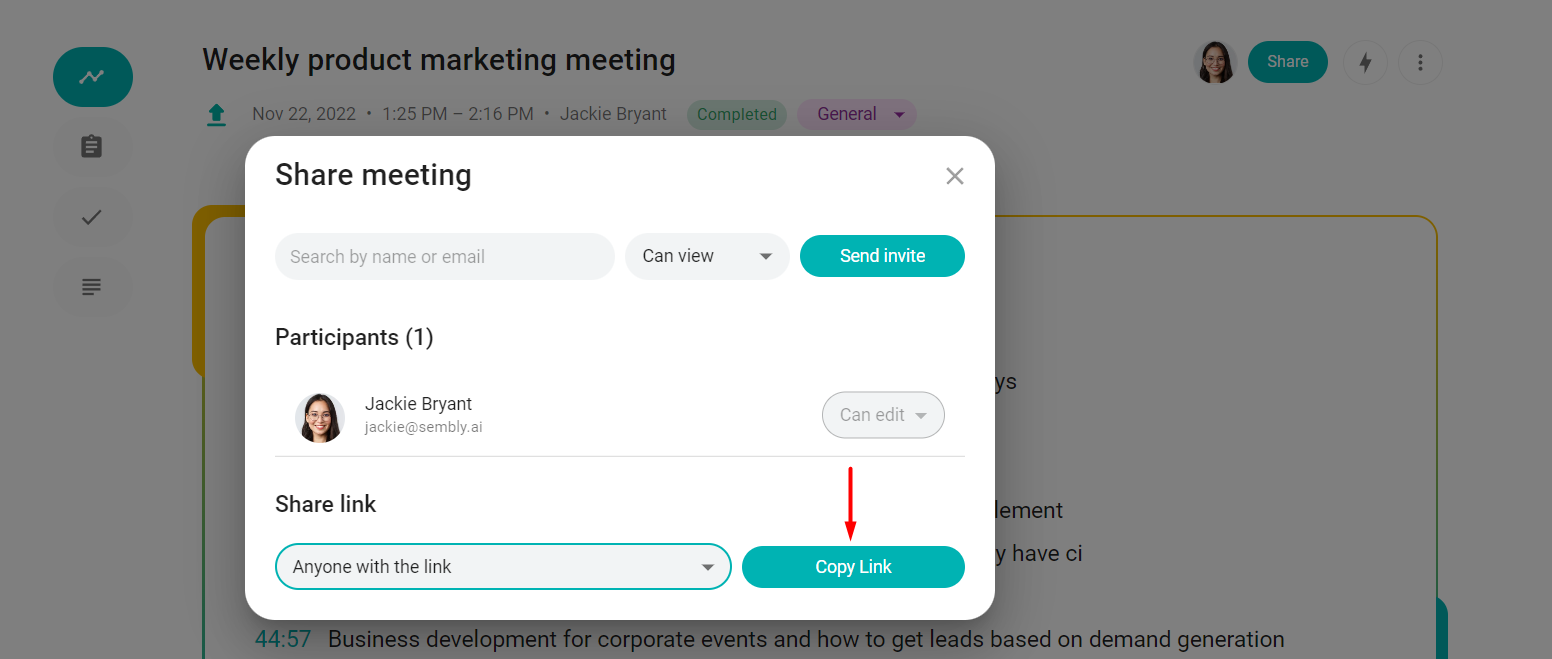Click the Share button in header
This screenshot has height=659, width=1552.
(x=1287, y=62)
